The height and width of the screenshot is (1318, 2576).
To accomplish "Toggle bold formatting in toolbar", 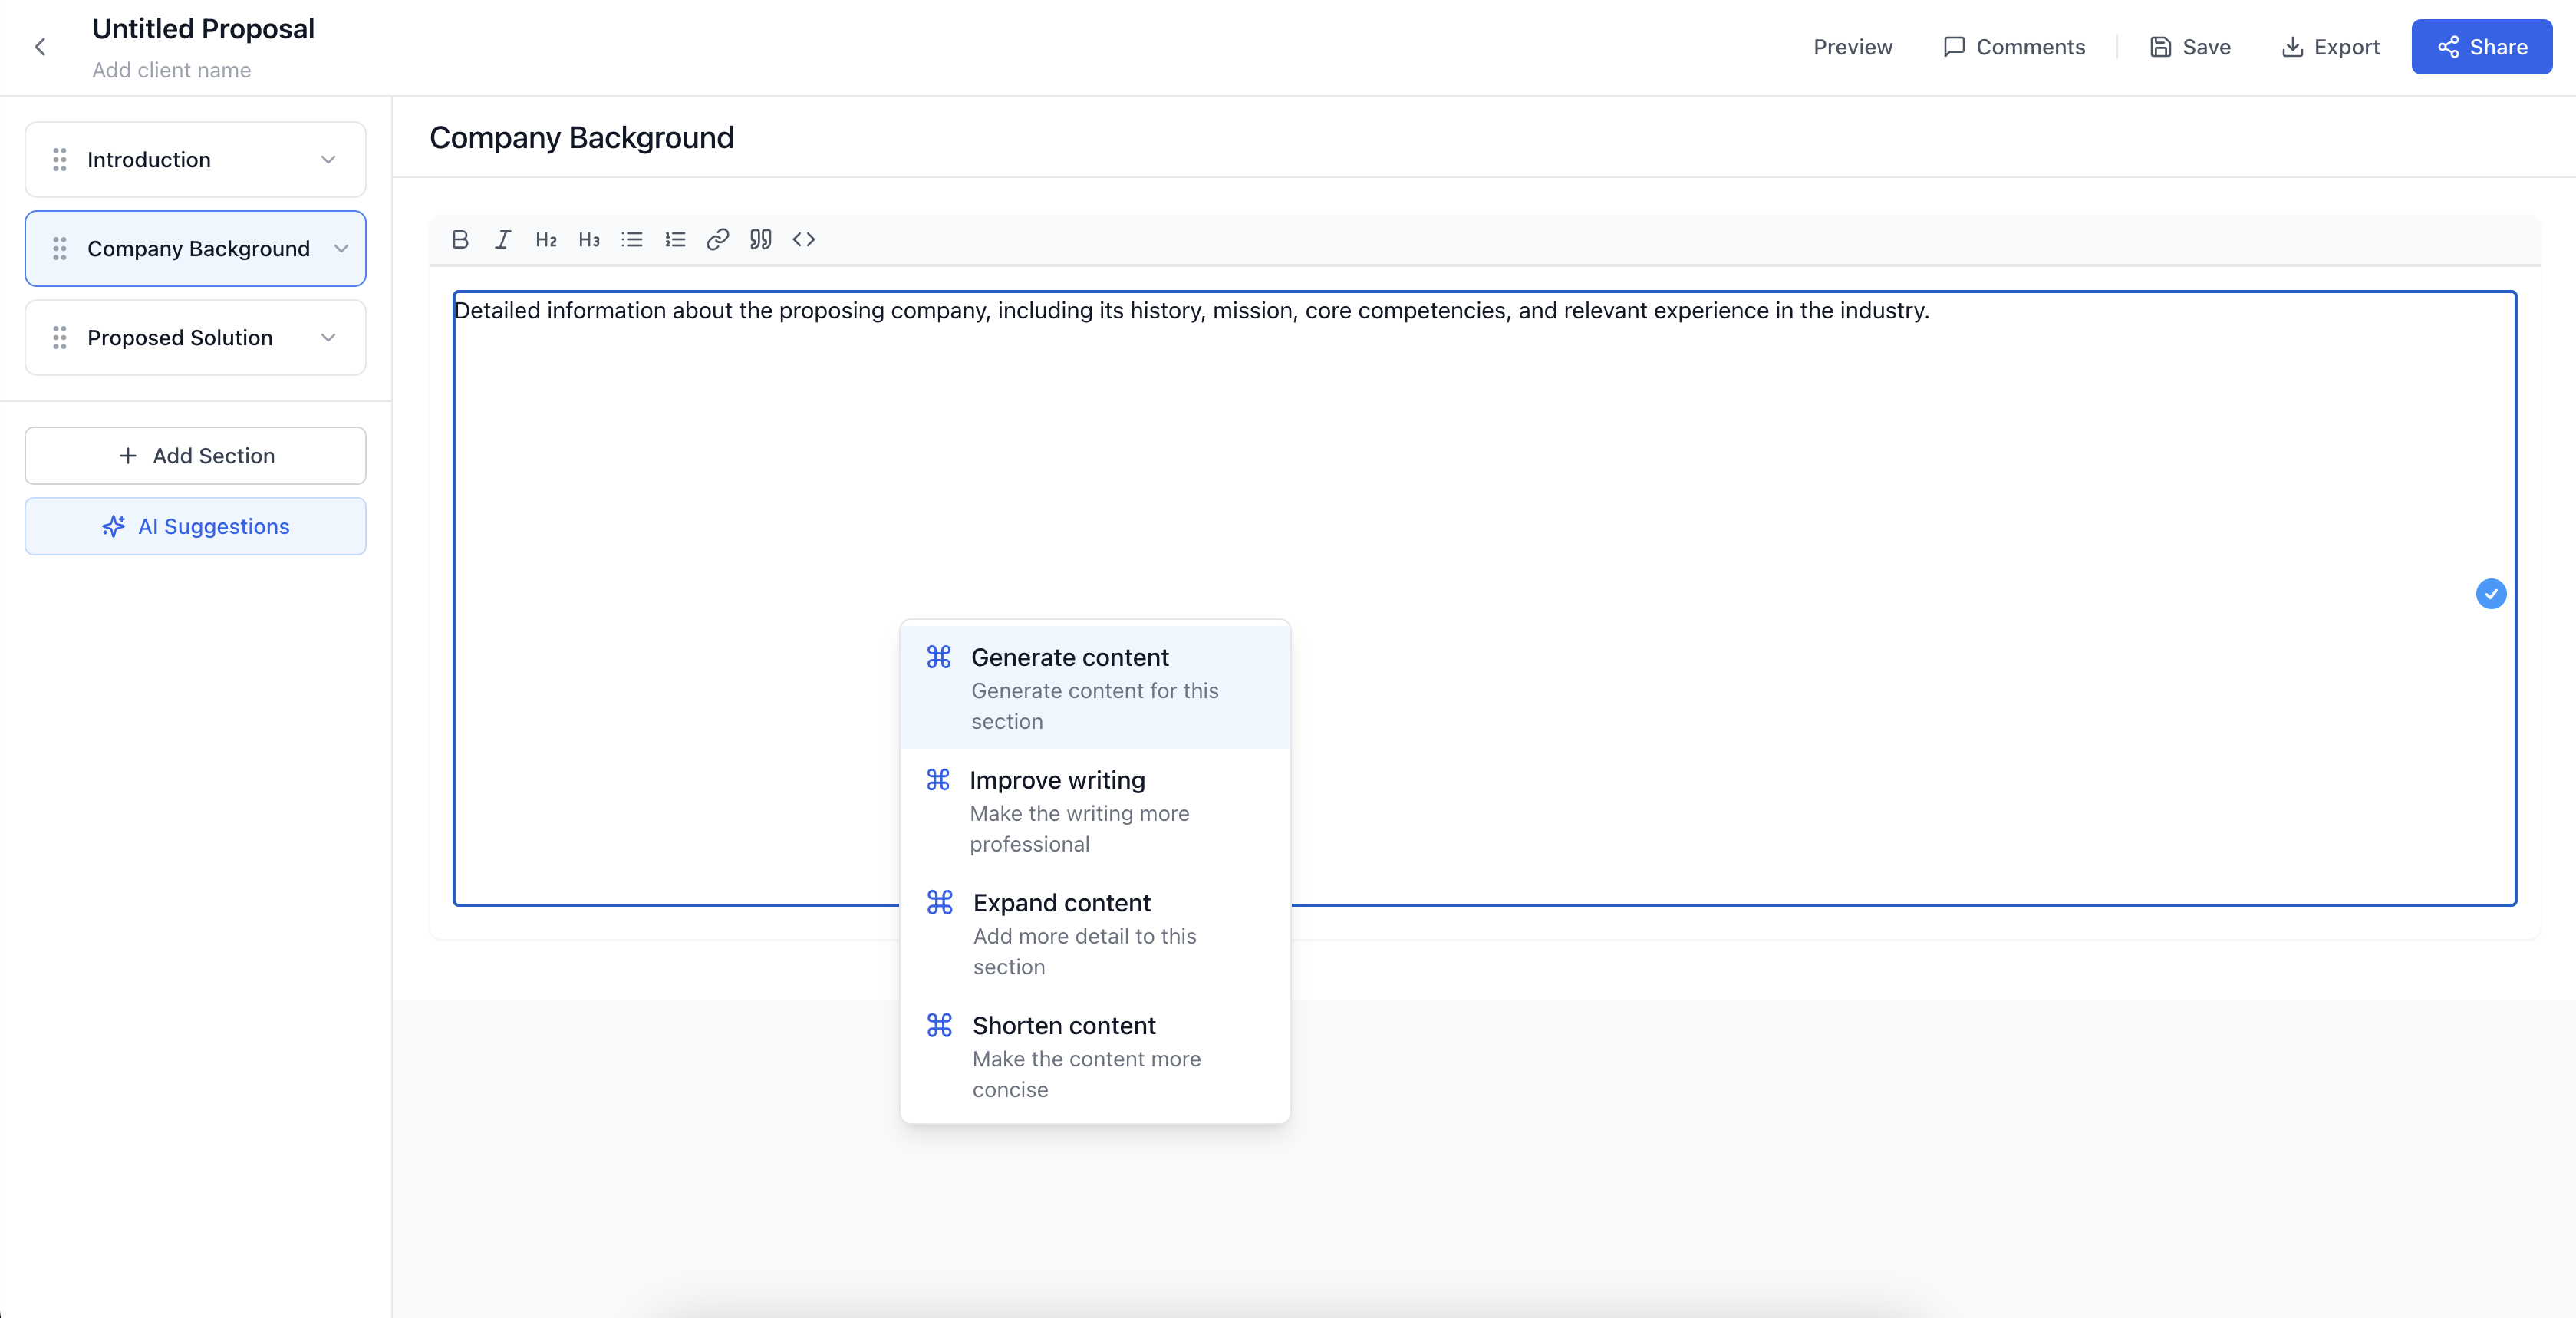I will tap(460, 239).
